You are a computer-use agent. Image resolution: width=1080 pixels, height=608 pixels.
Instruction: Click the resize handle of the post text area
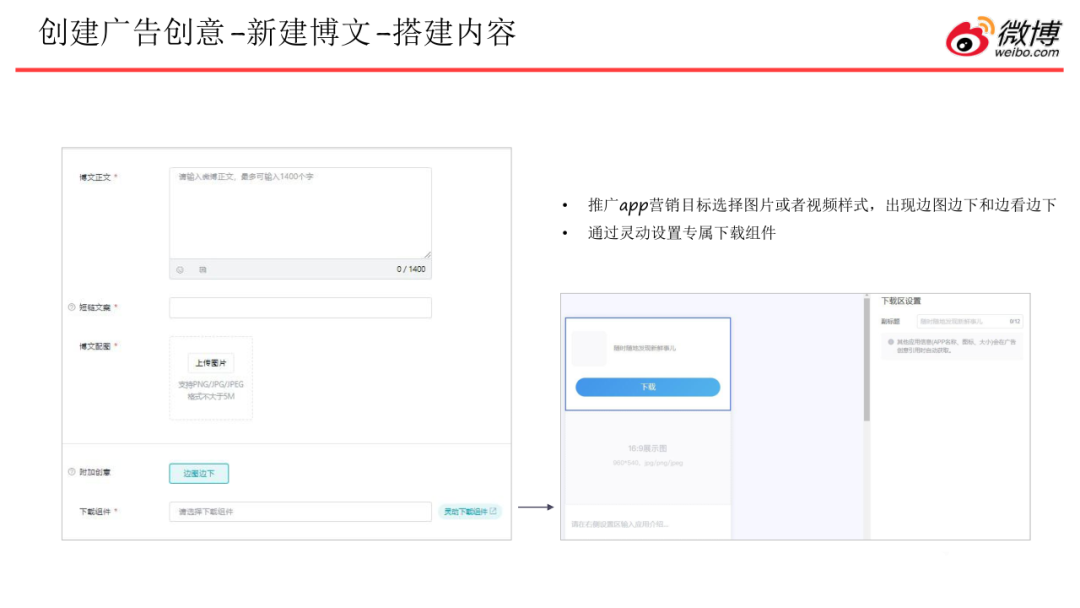pyautogui.click(x=427, y=254)
